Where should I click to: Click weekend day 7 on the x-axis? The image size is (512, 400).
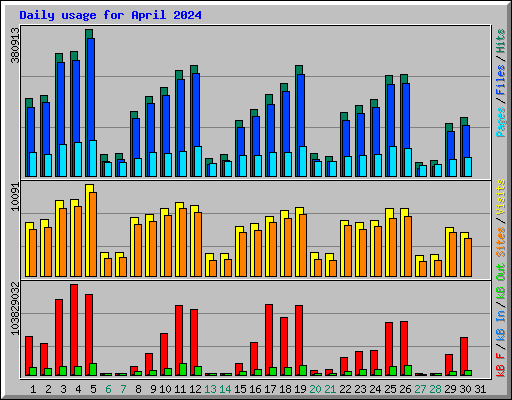point(123,389)
